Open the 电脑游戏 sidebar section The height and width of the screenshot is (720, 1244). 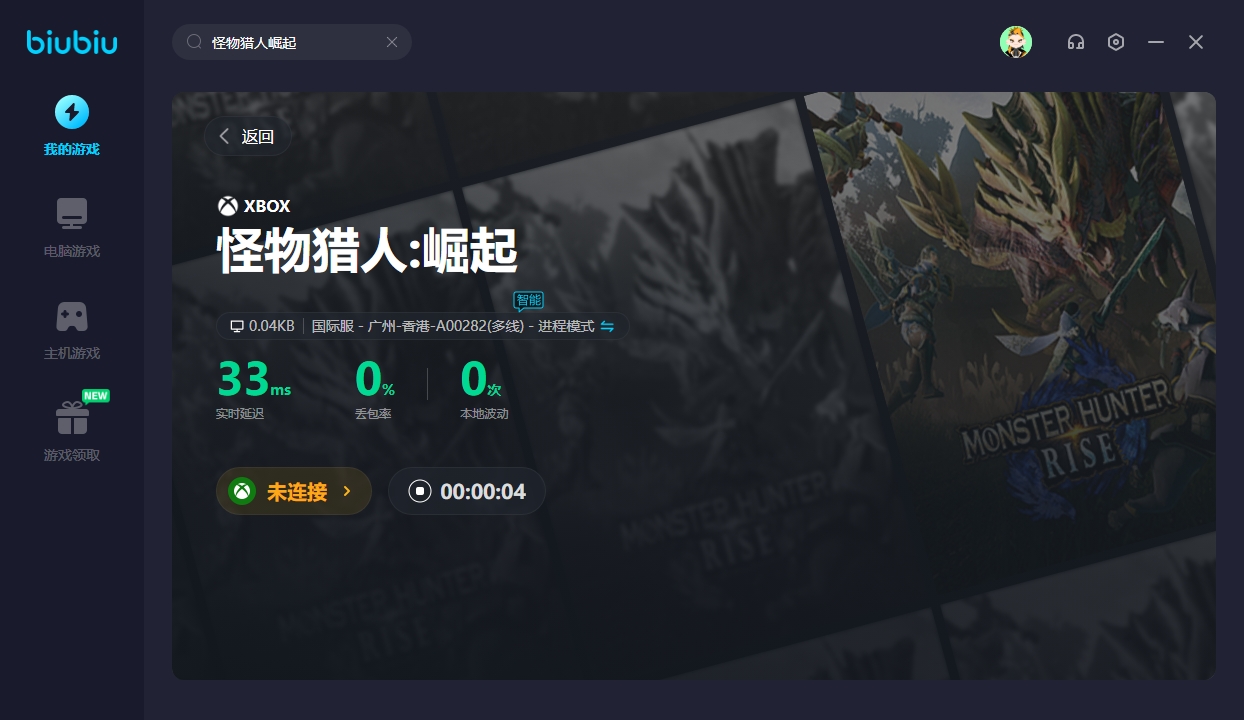pyautogui.click(x=71, y=228)
